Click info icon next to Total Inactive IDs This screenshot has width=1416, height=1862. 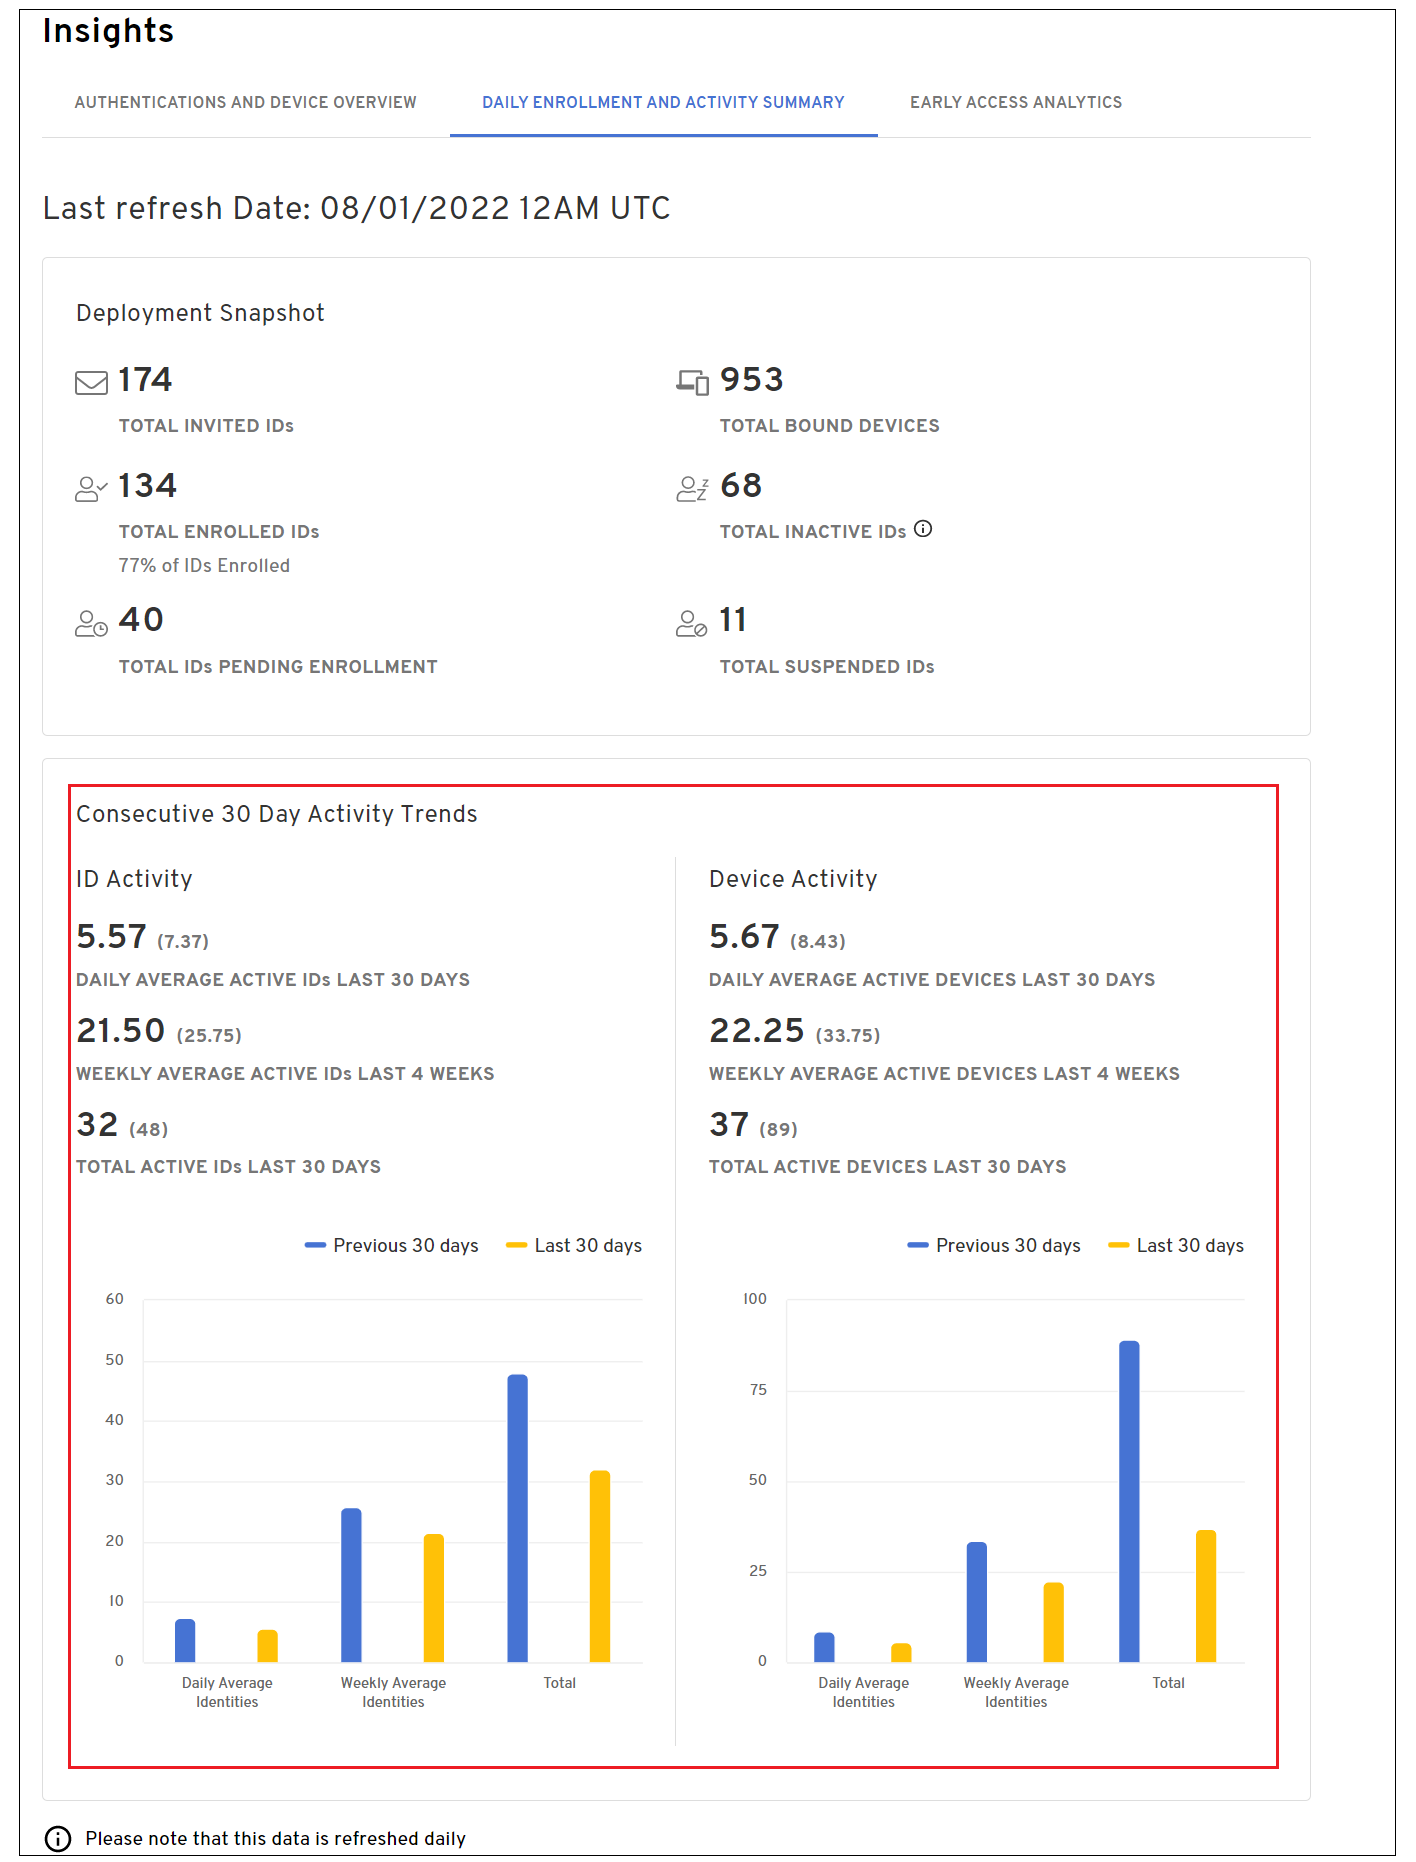pos(923,529)
